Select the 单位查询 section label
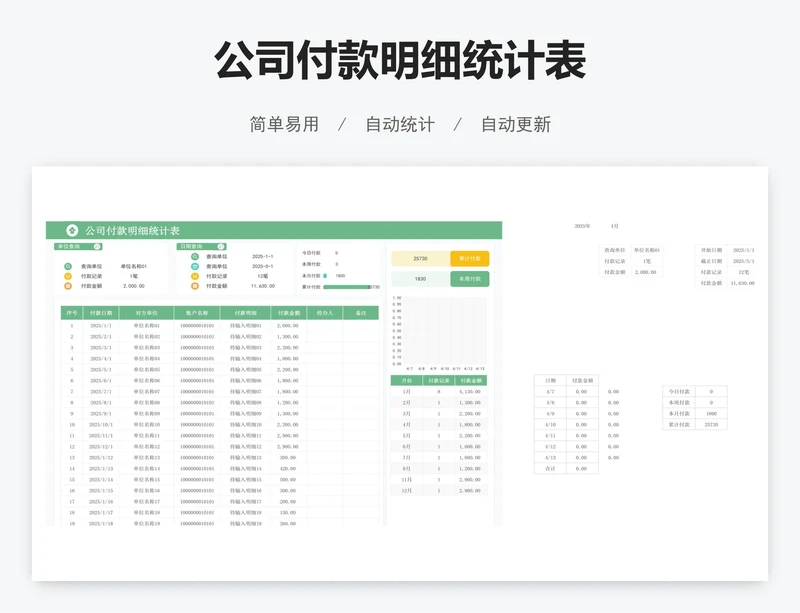Viewport: 800px width, 613px height. pyautogui.click(x=78, y=247)
